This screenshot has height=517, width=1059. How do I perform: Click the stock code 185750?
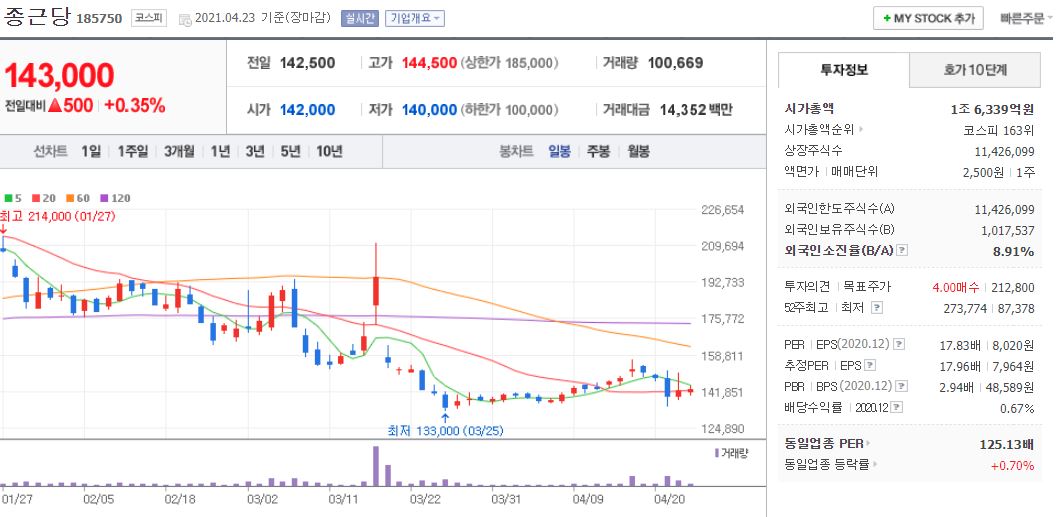point(99,18)
